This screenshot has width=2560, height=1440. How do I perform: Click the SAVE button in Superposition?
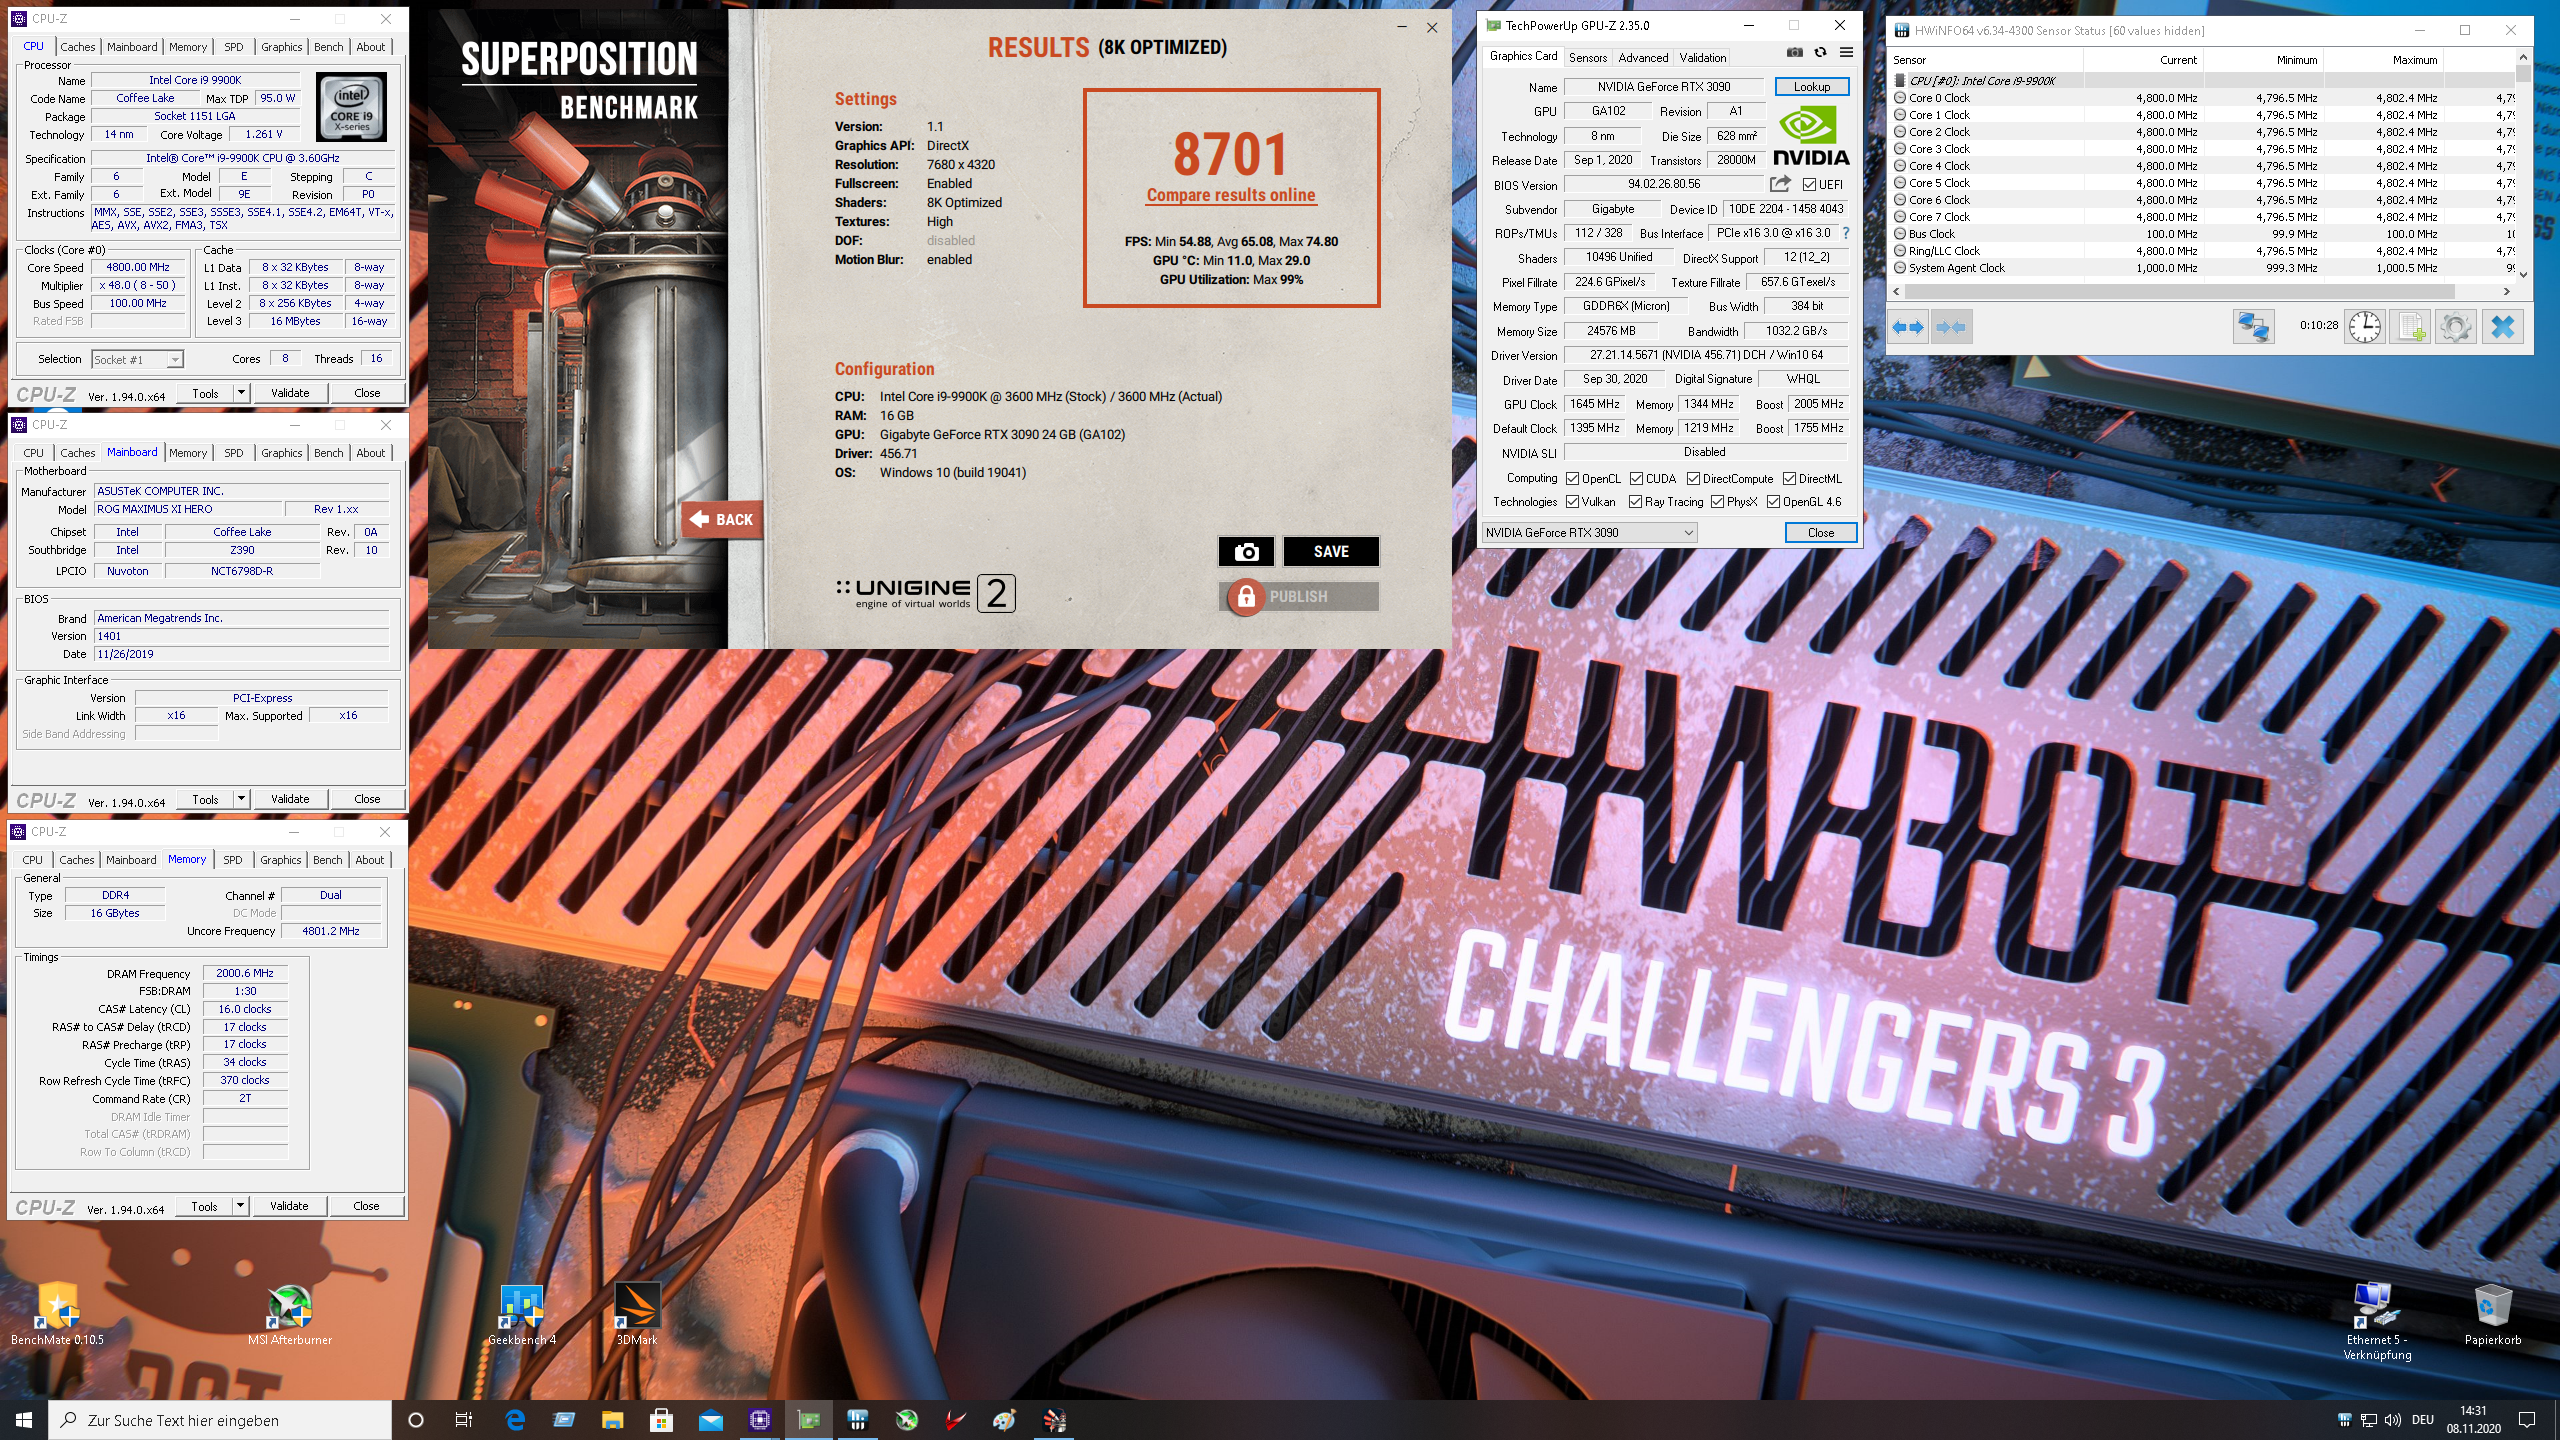[x=1331, y=551]
